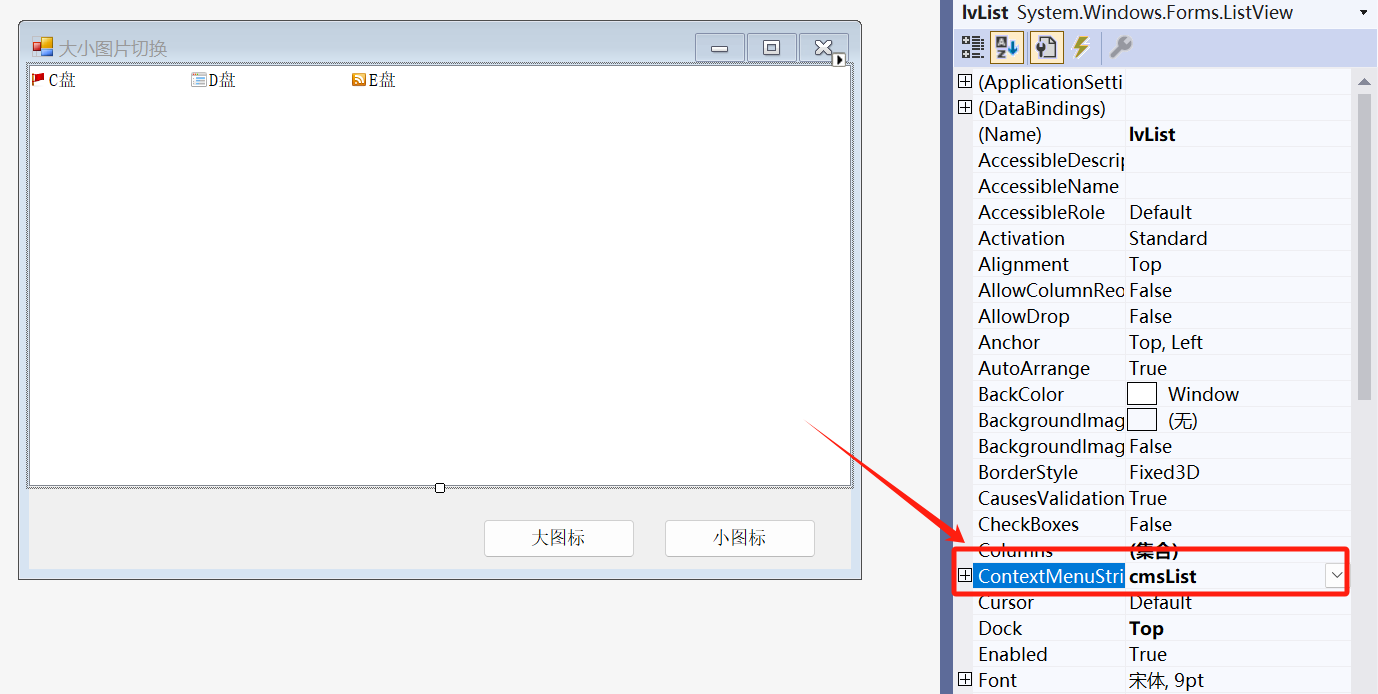The image size is (1378, 694).
Task: Switch properties to Categorized view
Action: pyautogui.click(x=972, y=47)
